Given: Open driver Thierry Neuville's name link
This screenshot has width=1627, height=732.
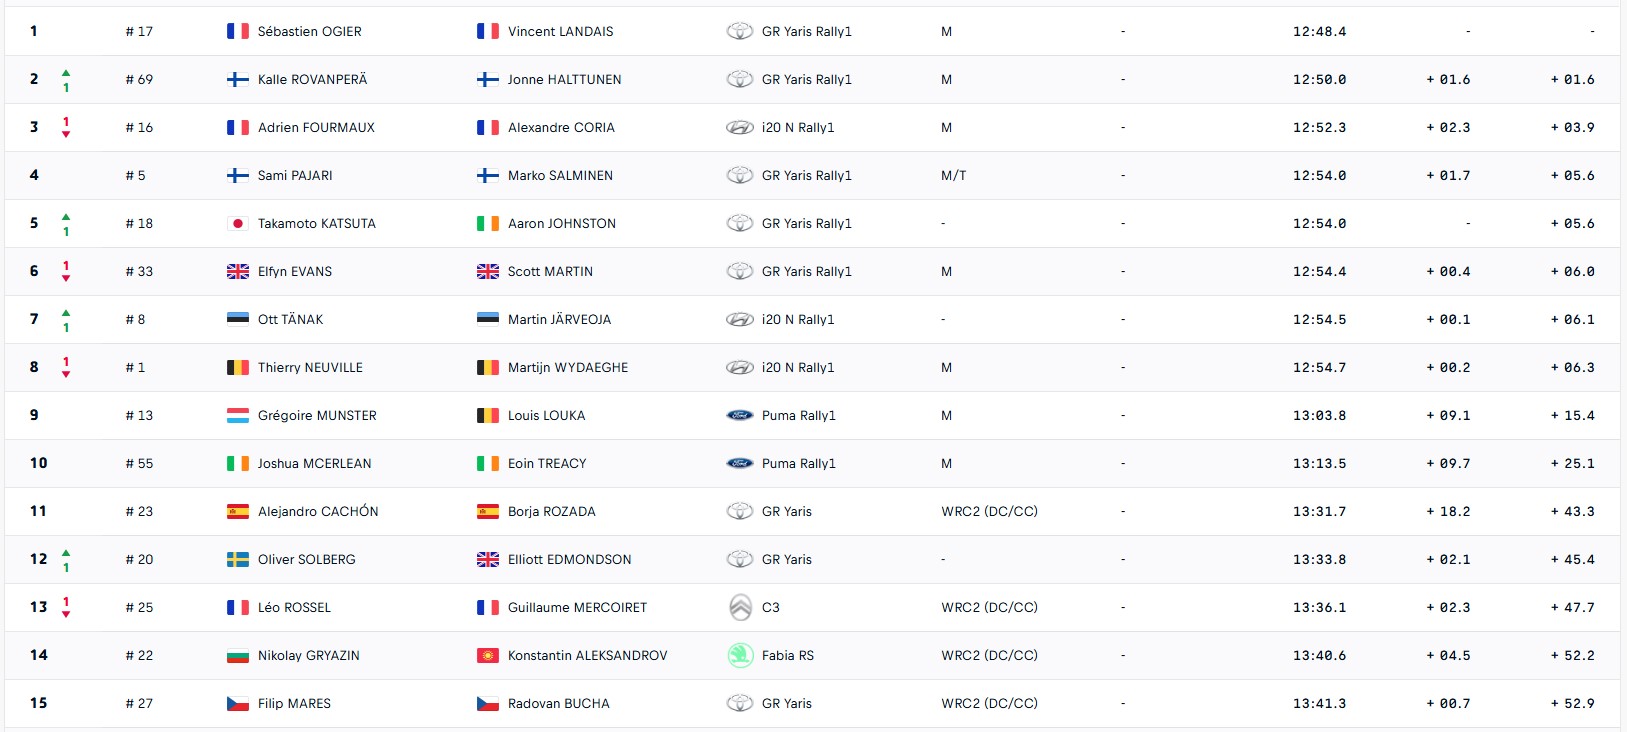Looking at the screenshot, I should 310,367.
